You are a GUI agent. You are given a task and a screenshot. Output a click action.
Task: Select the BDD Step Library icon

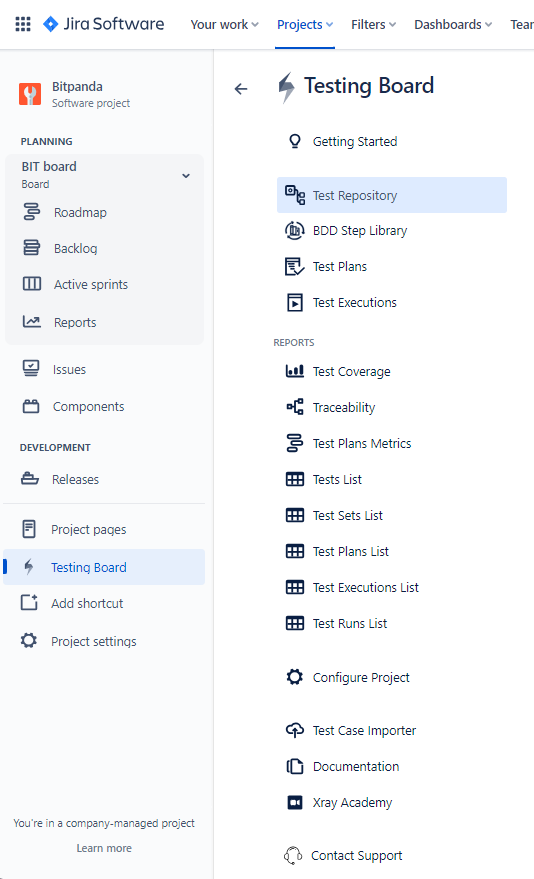pyautogui.click(x=295, y=230)
